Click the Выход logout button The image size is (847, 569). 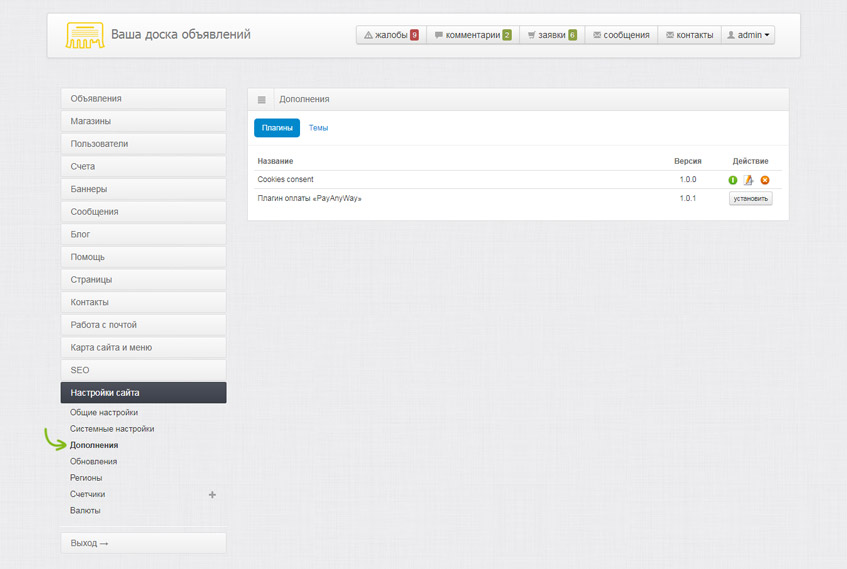point(143,543)
